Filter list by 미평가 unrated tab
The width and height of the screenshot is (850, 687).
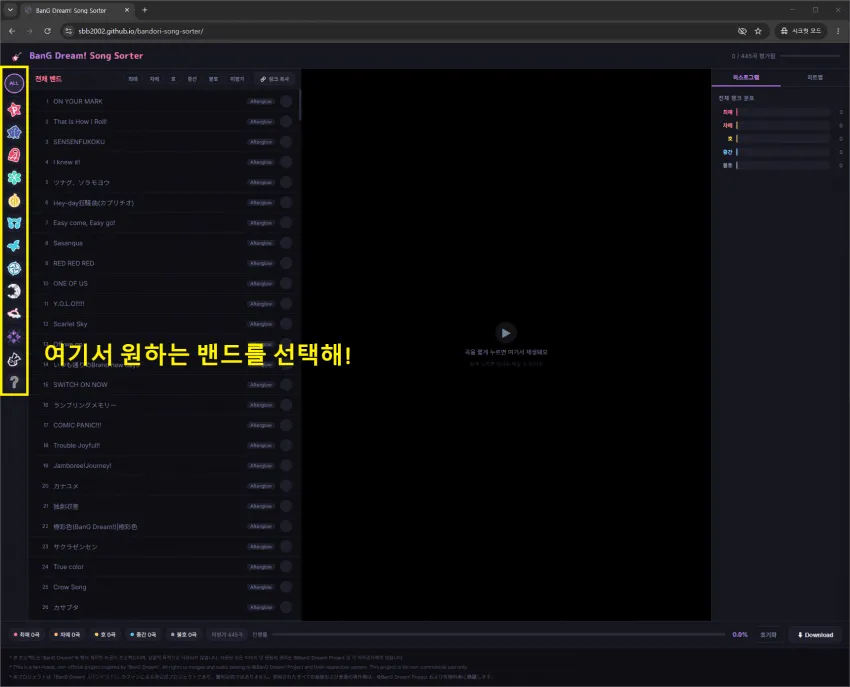pos(237,79)
